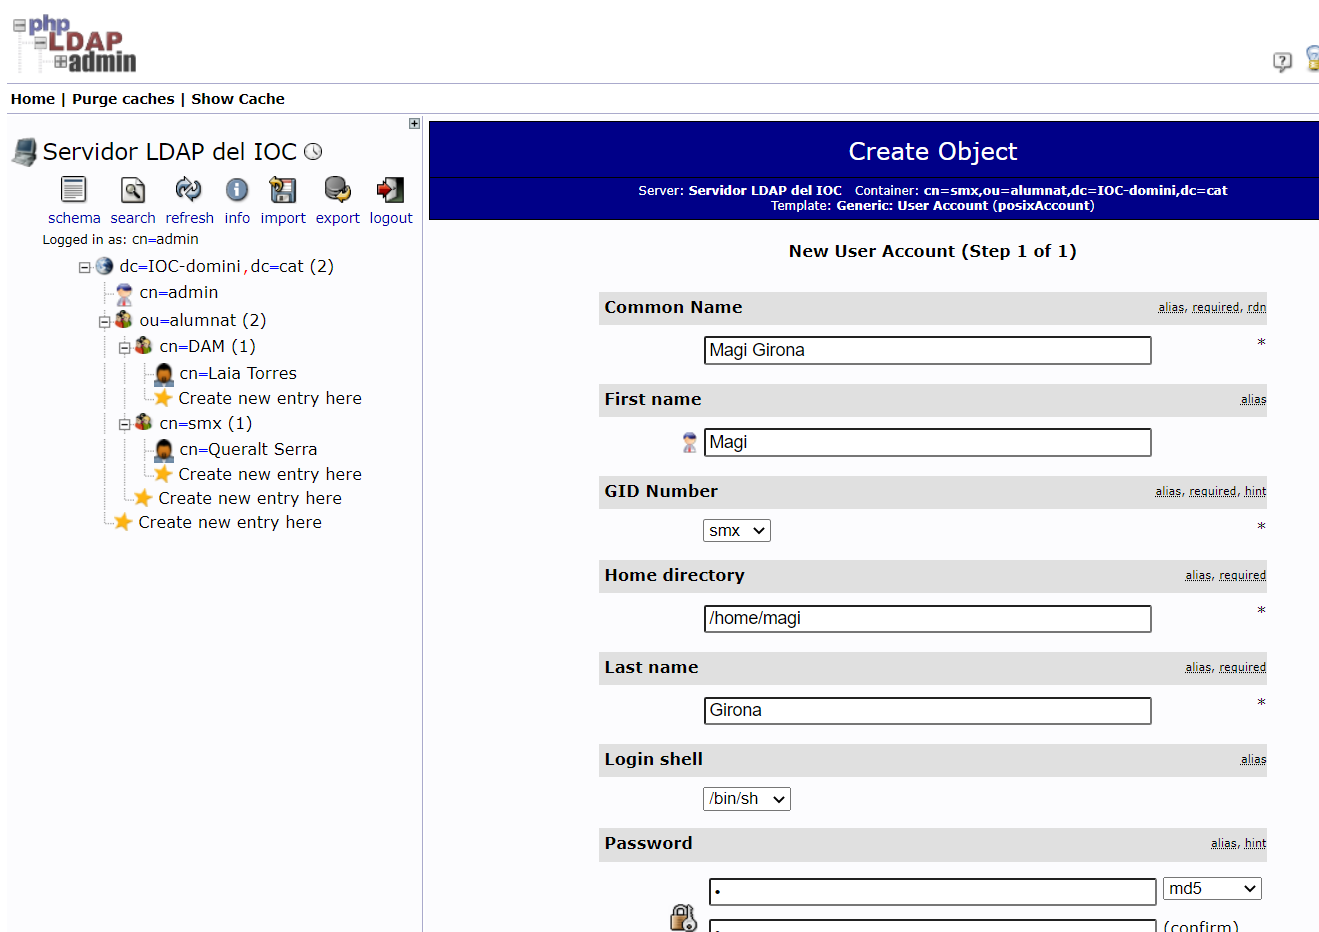
Task: Click Create new entry here under cn=DAM
Action: click(270, 398)
